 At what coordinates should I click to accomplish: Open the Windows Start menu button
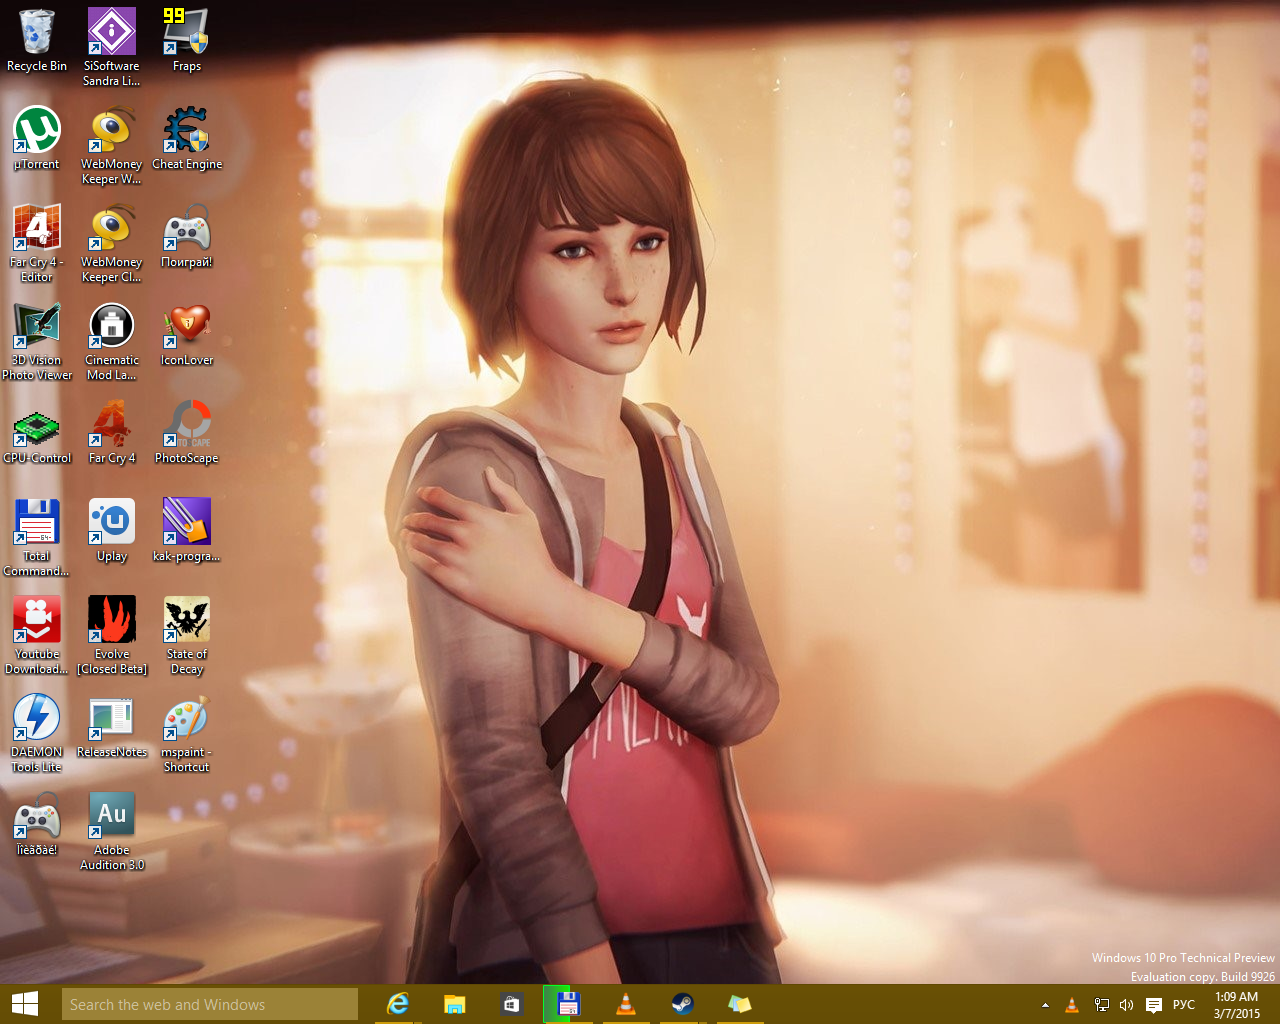(25, 1004)
